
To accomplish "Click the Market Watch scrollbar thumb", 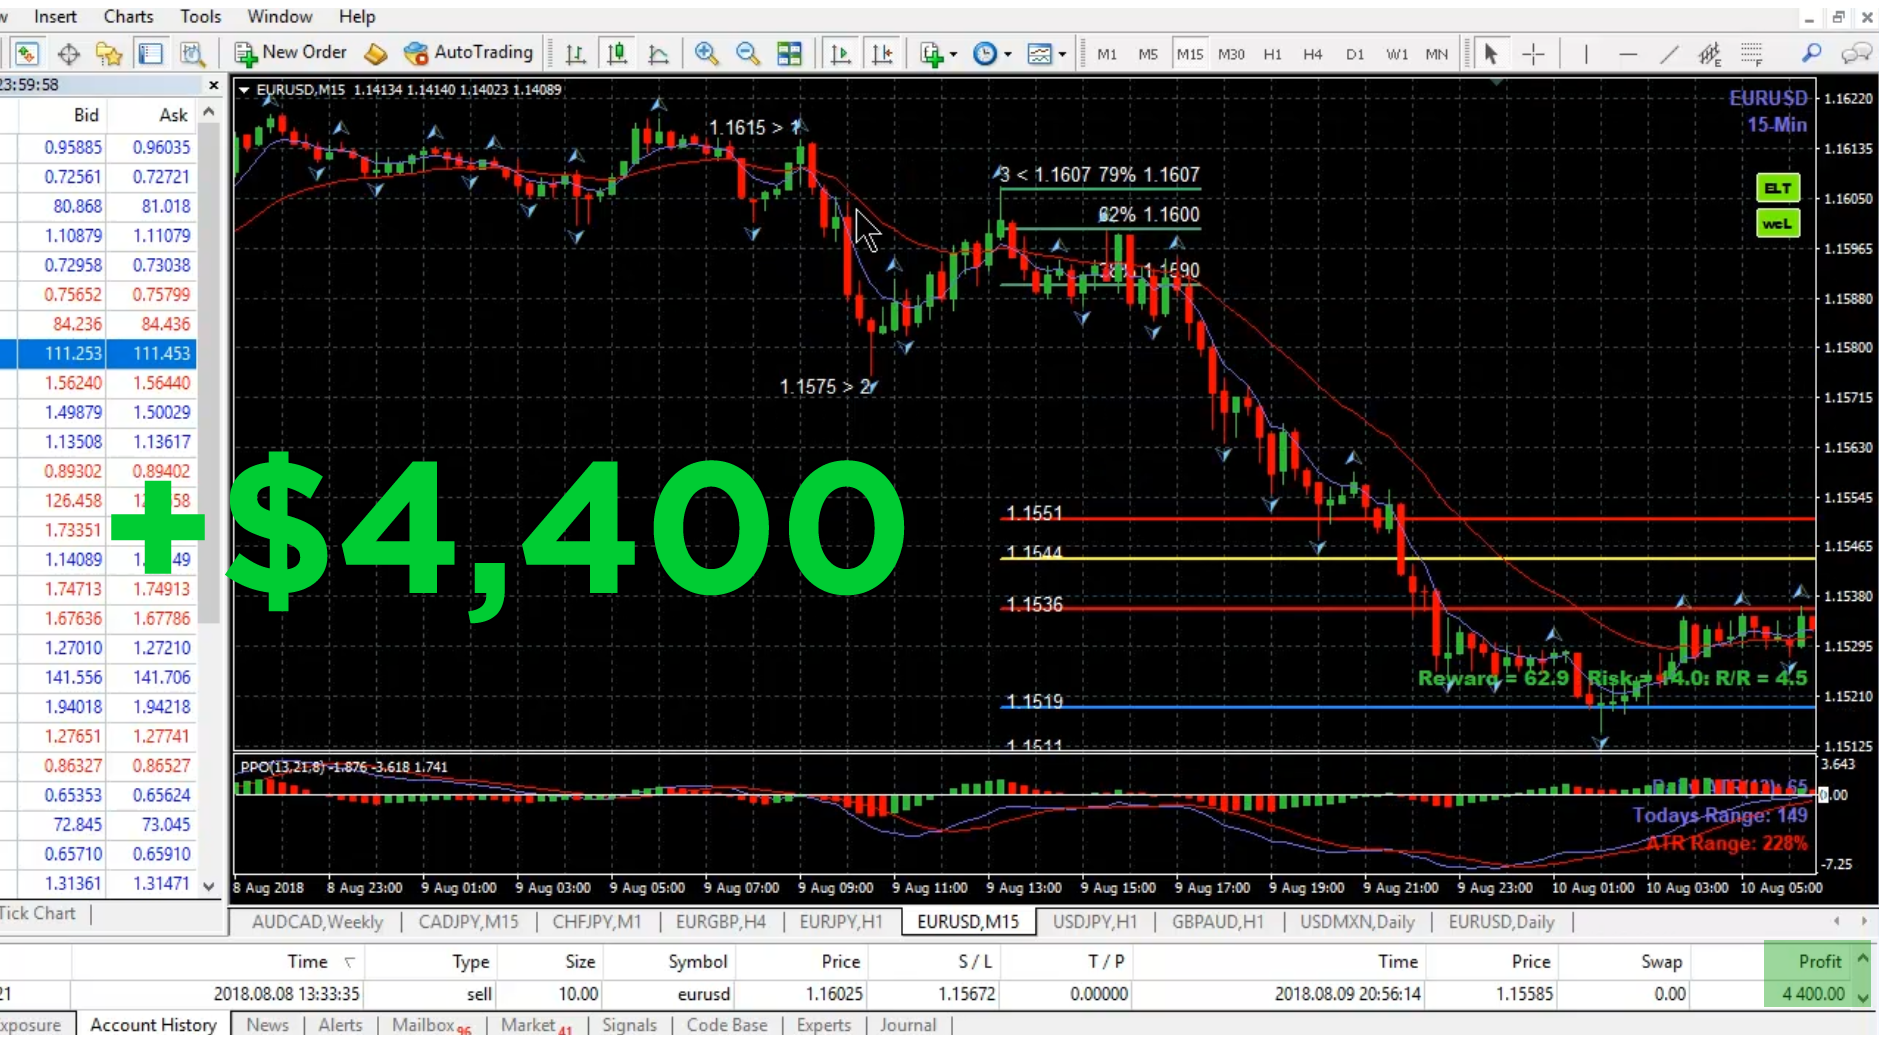I will coord(209,375).
